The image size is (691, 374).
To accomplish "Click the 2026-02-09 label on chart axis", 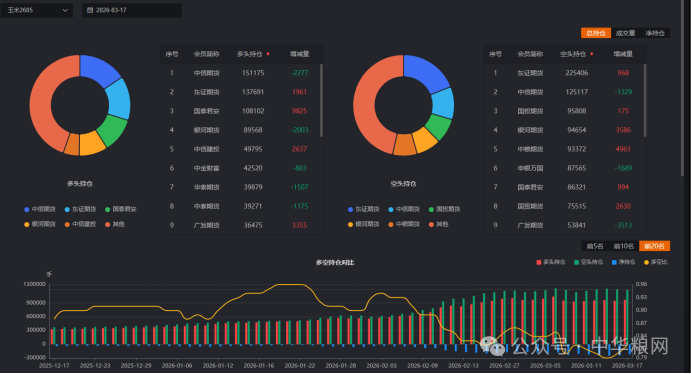I will 423,366.
